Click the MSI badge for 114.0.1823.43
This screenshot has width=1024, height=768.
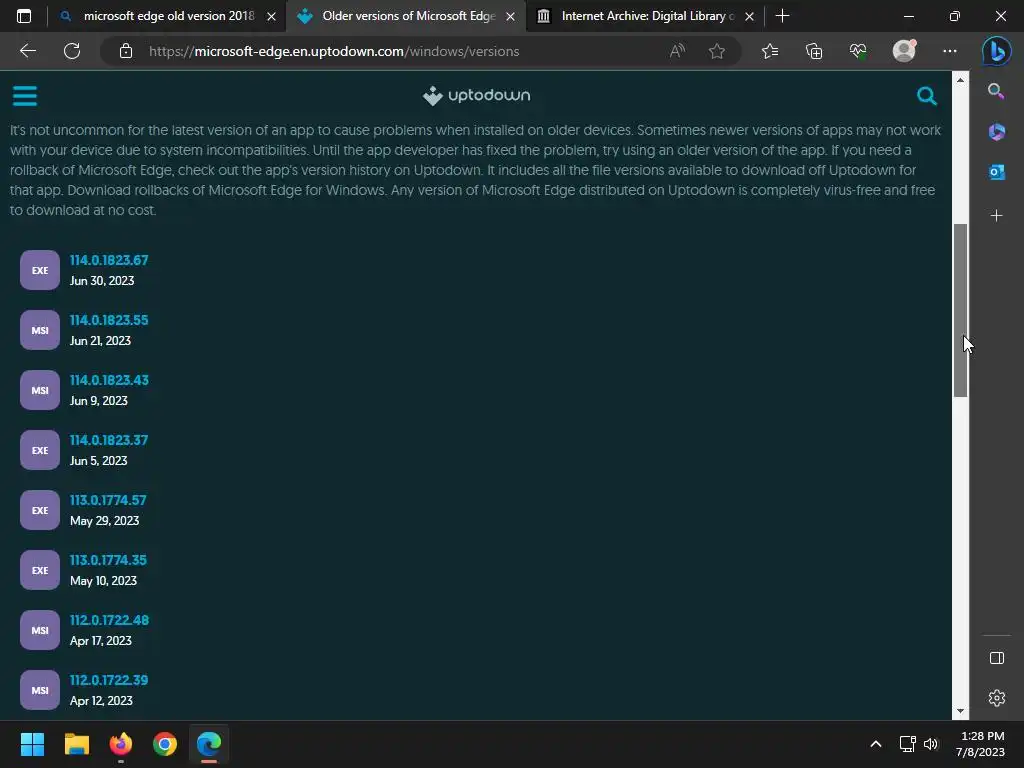tap(40, 390)
